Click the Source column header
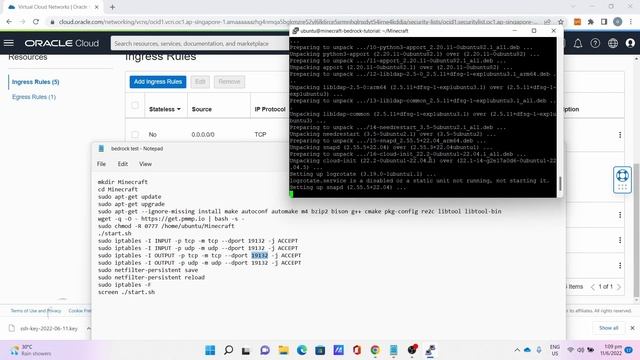The image size is (640, 360). click(202, 109)
